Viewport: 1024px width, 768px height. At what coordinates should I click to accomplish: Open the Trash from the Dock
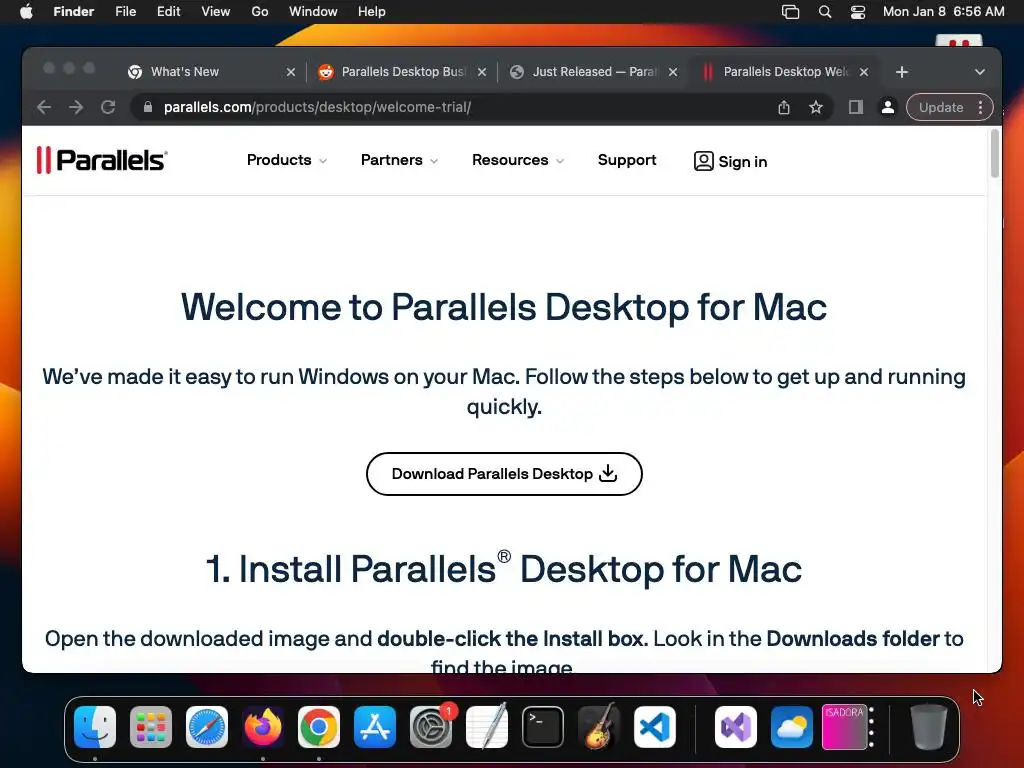(x=928, y=727)
